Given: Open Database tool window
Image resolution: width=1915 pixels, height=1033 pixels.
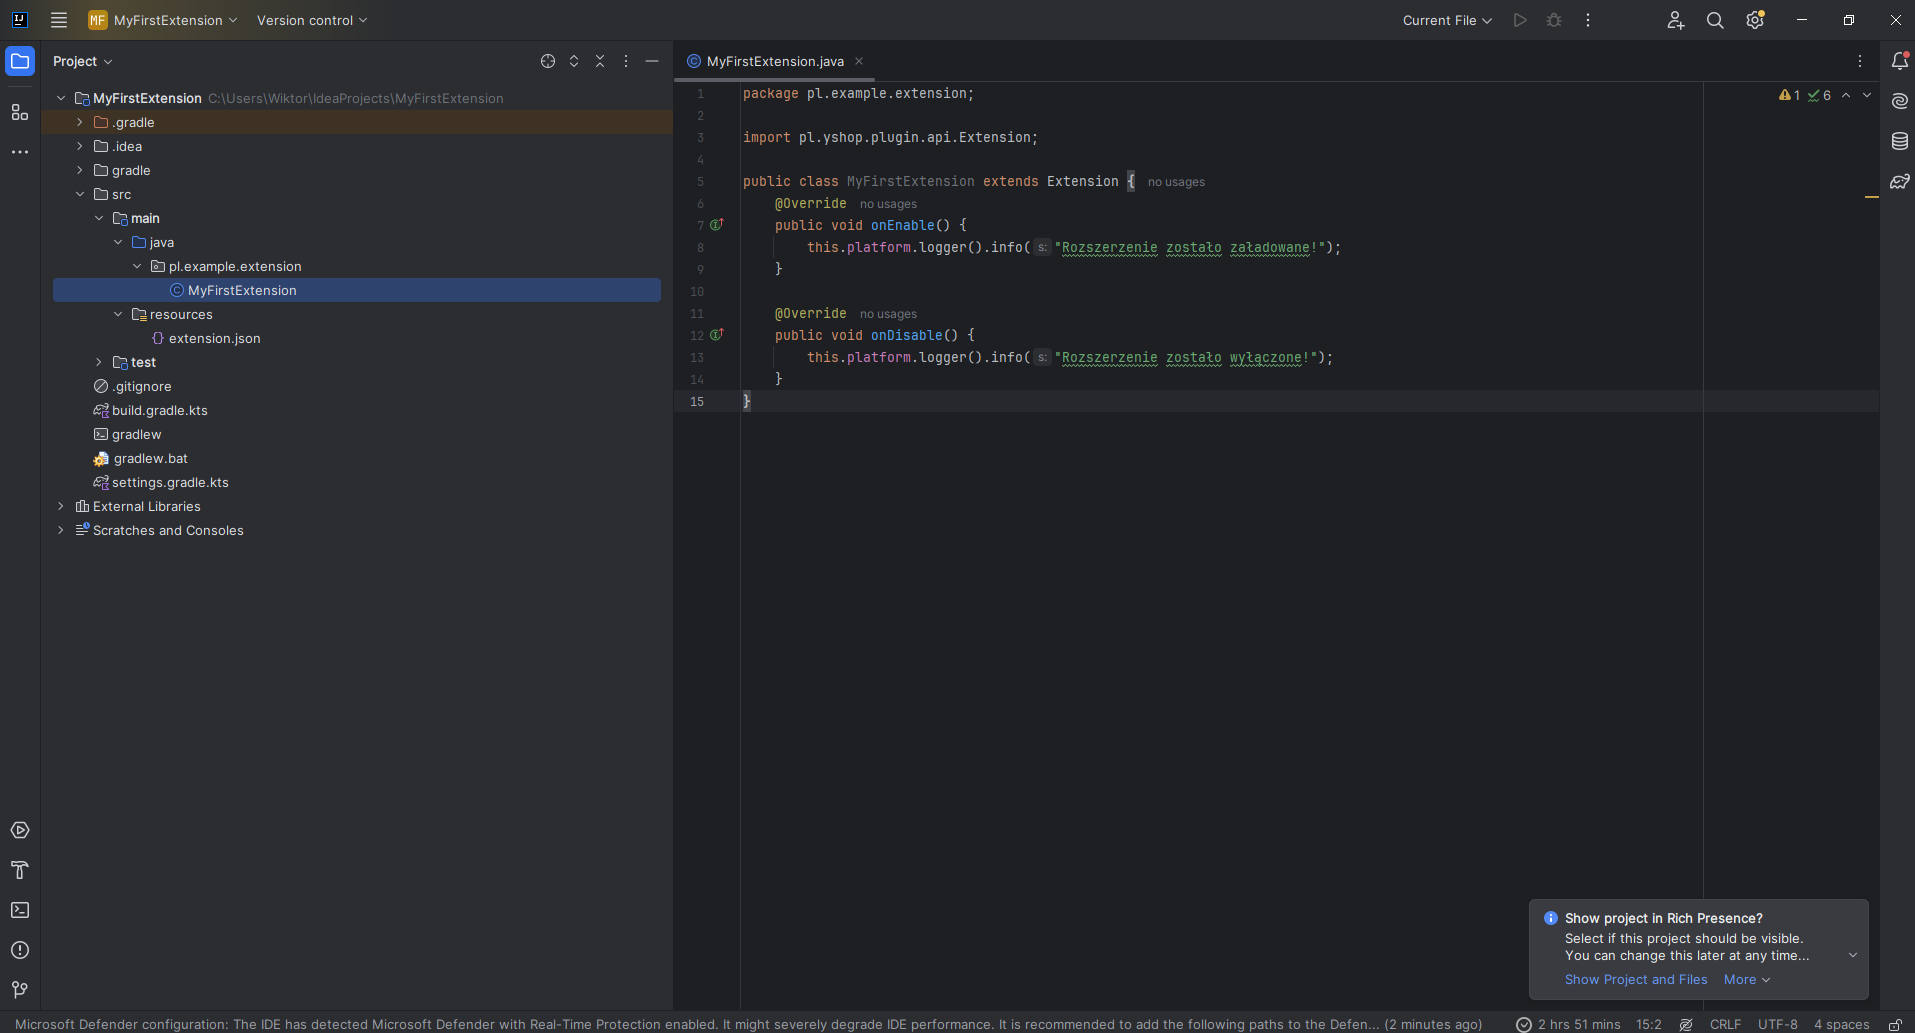Looking at the screenshot, I should tap(1900, 141).
